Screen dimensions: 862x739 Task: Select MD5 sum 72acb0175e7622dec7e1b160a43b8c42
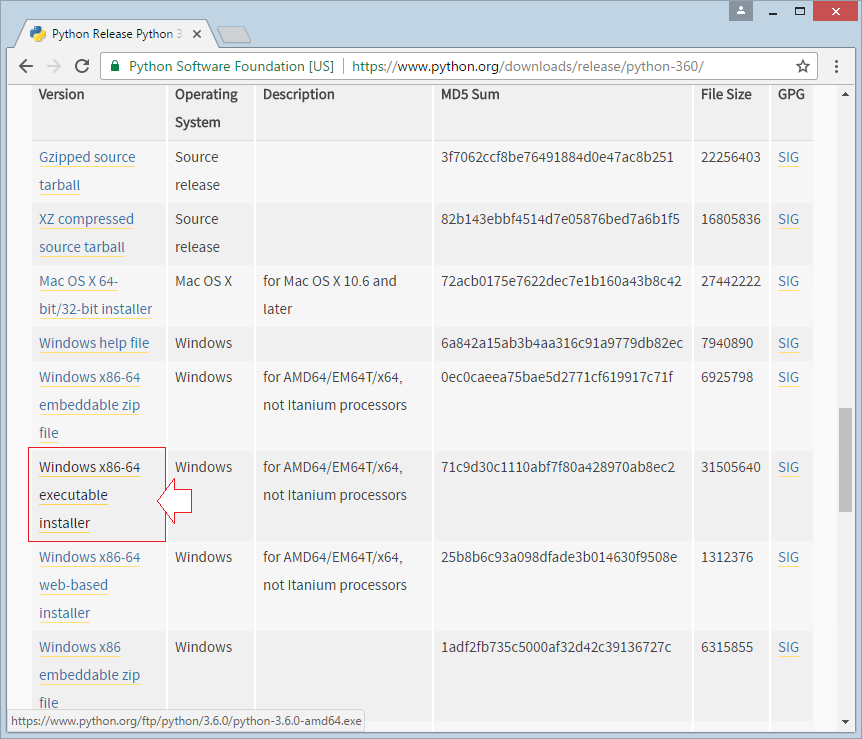(561, 282)
